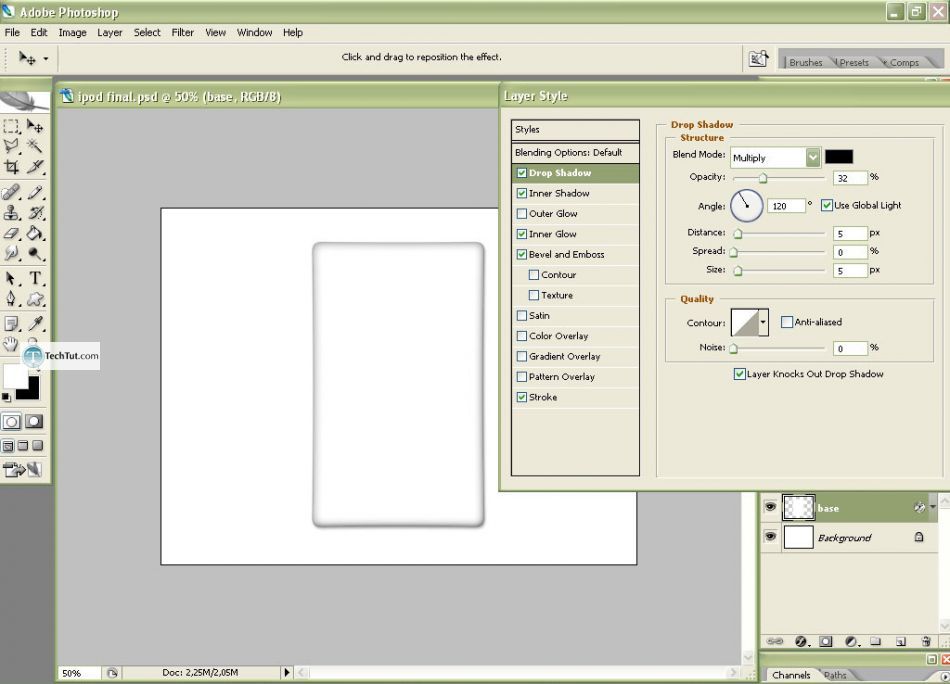The image size is (950, 684).
Task: Click Create a new layer icon
Action: point(900,641)
